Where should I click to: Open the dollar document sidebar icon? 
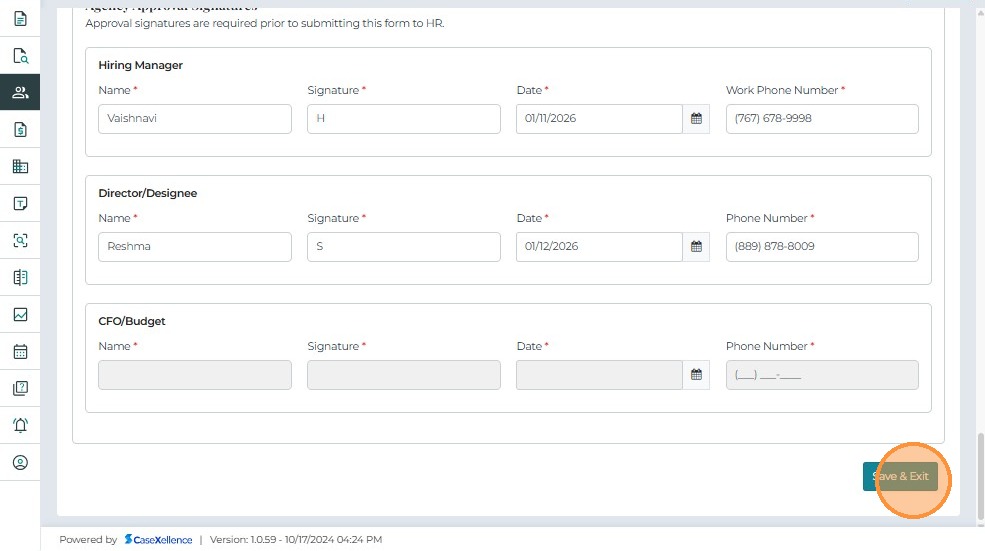click(x=20, y=130)
